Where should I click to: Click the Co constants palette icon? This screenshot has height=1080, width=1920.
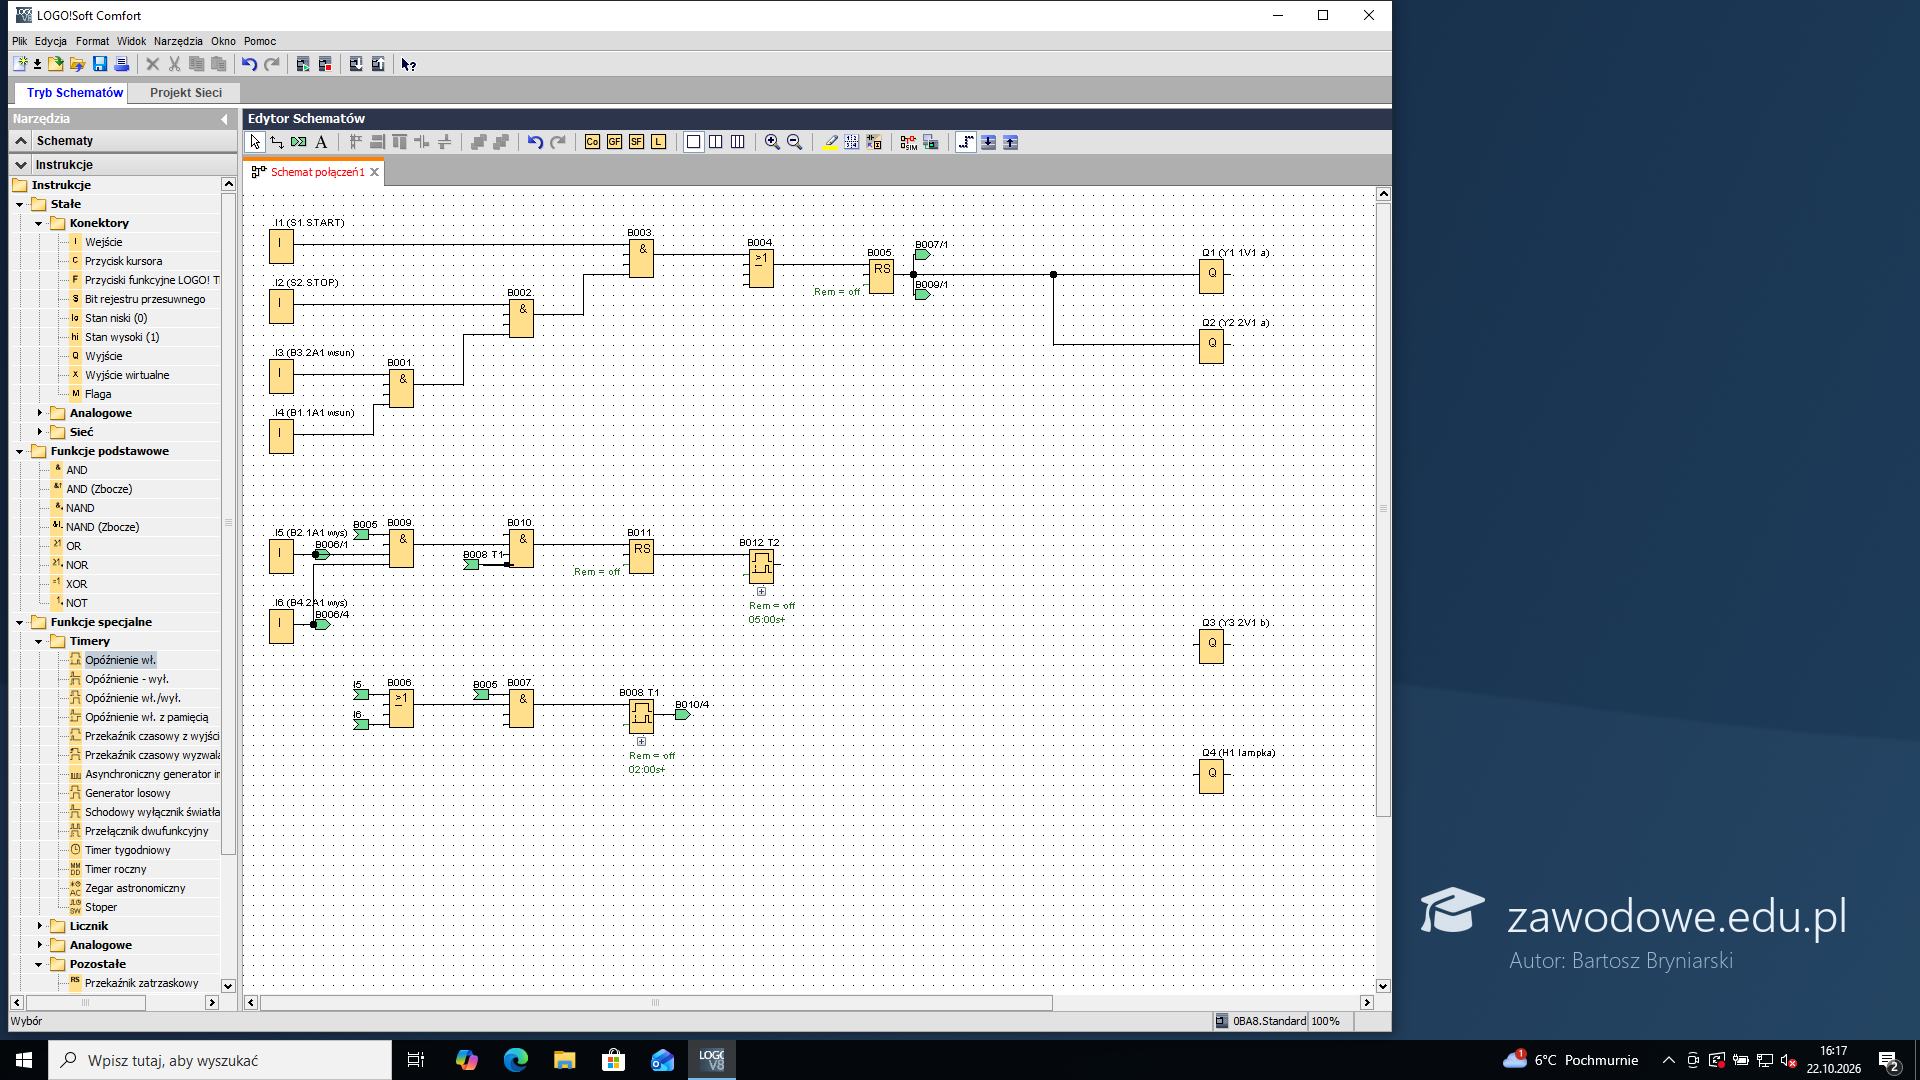pyautogui.click(x=592, y=142)
